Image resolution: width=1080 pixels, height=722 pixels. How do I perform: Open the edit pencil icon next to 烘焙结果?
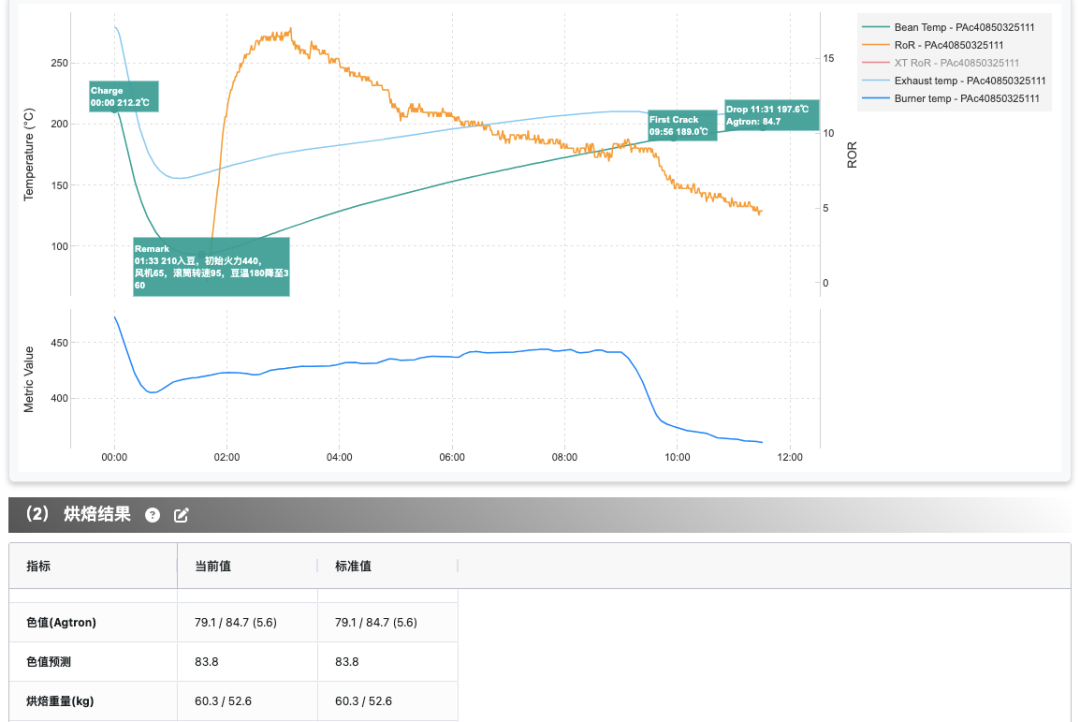click(181, 515)
